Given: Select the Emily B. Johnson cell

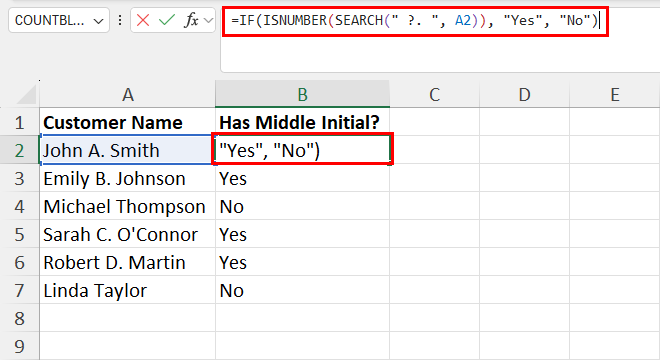Looking at the screenshot, I should pyautogui.click(x=128, y=178).
